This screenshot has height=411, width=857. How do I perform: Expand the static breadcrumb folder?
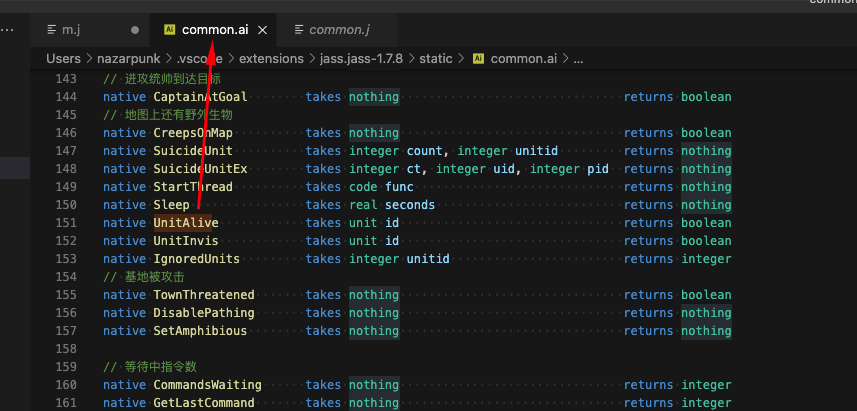coord(436,59)
